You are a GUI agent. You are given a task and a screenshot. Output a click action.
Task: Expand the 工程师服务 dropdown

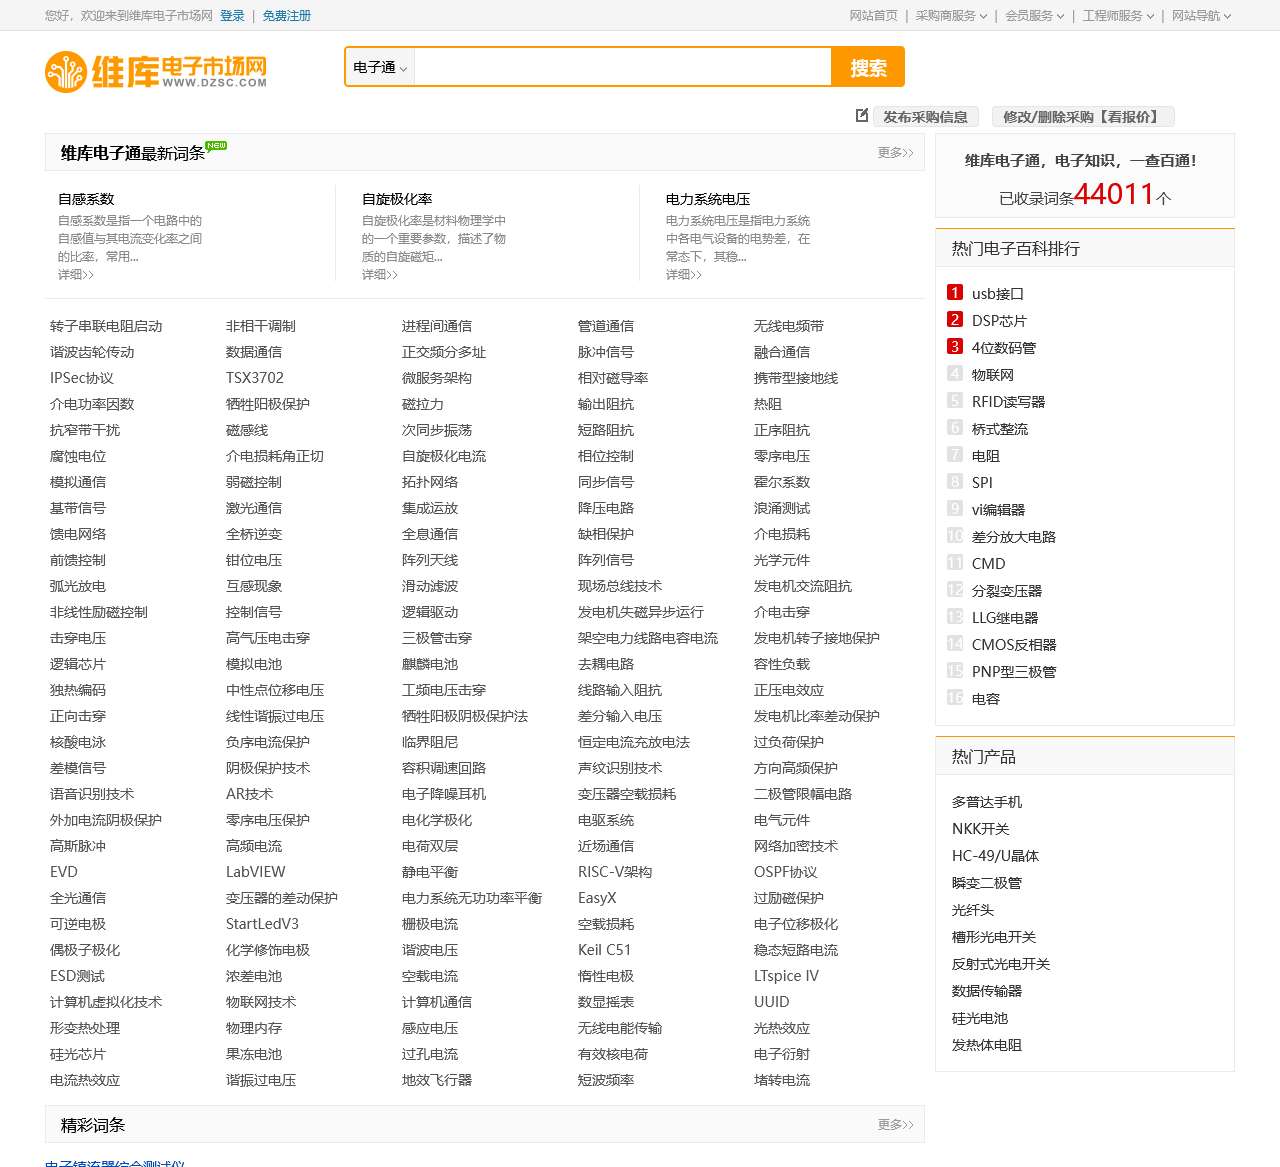point(1118,16)
